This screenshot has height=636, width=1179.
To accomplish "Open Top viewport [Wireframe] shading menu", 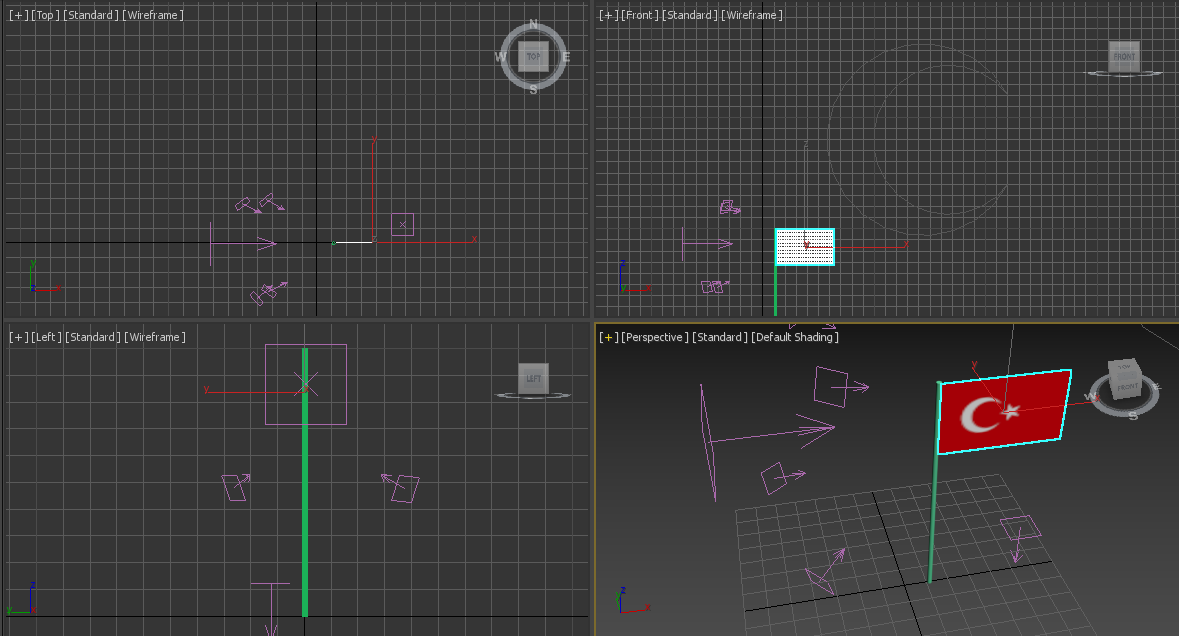I will click(153, 15).
